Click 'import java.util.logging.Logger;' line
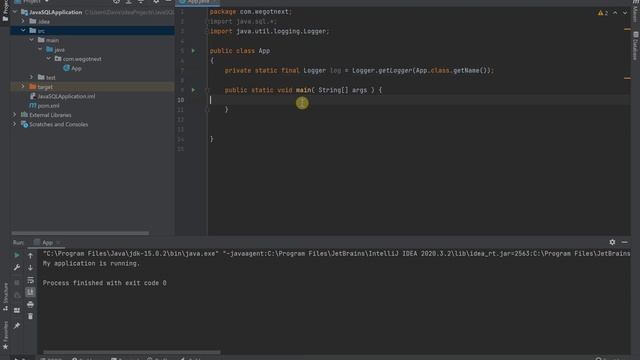The image size is (640, 360). point(269,31)
